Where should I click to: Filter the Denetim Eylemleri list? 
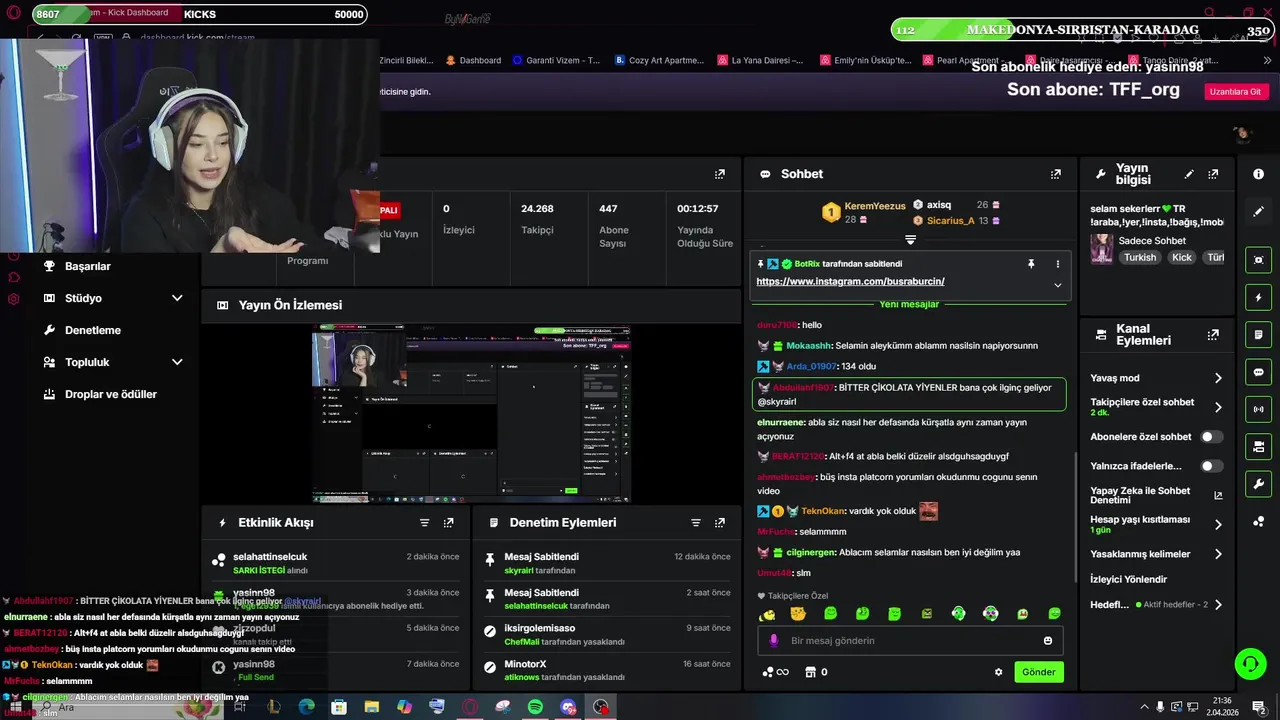pos(696,523)
